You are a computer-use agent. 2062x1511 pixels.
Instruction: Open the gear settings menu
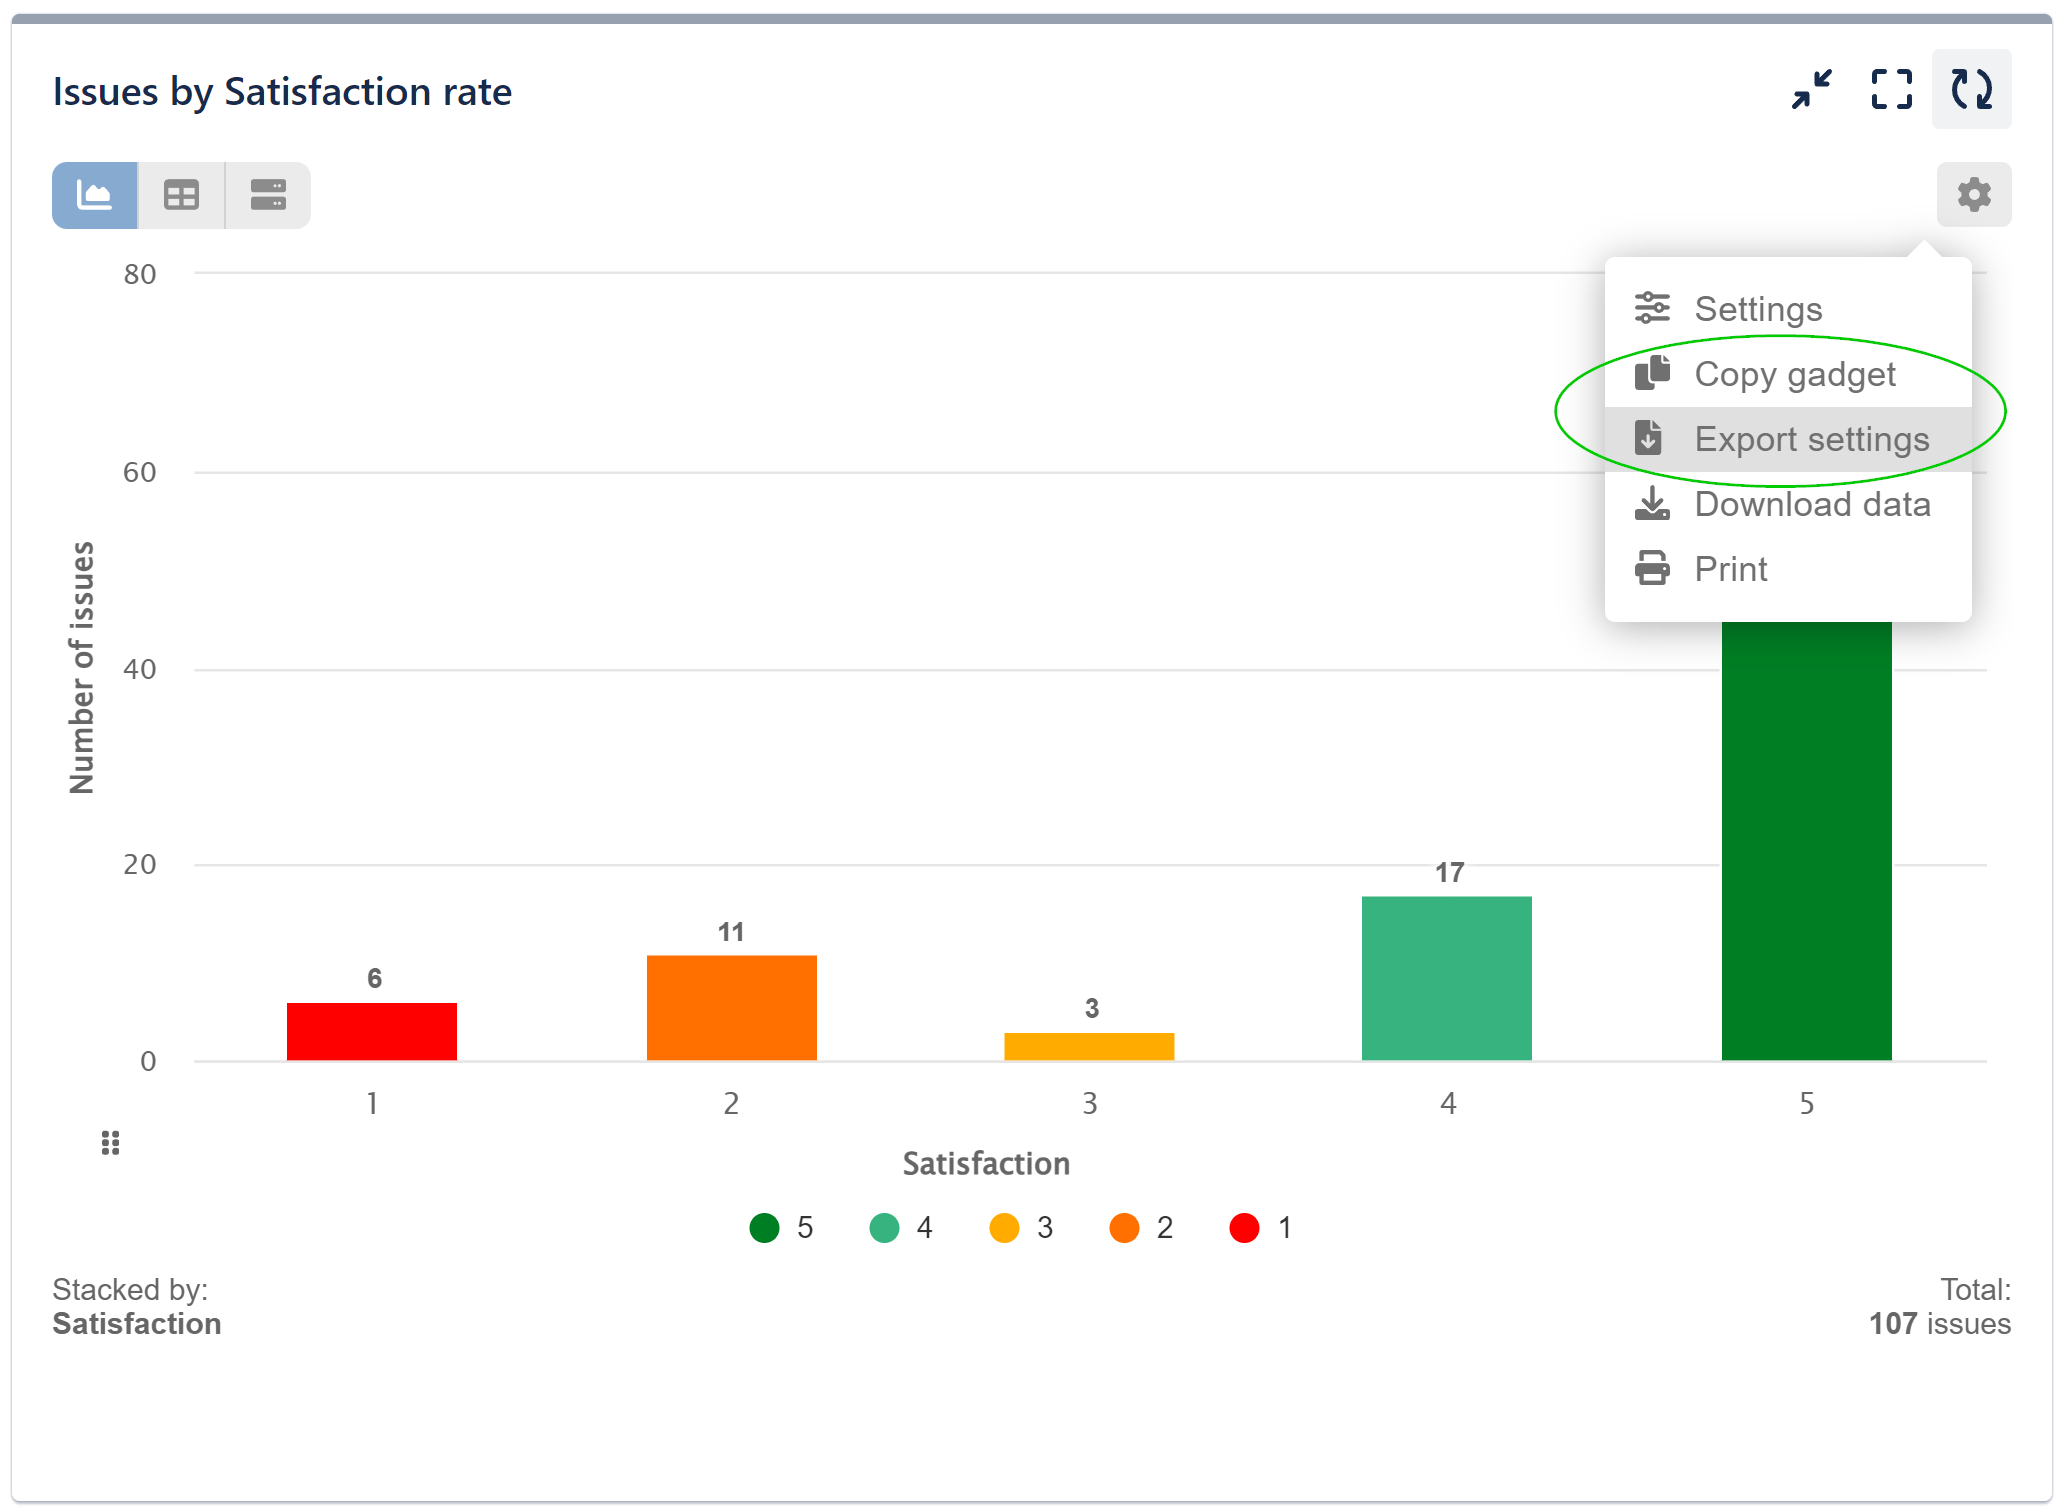tap(1973, 194)
